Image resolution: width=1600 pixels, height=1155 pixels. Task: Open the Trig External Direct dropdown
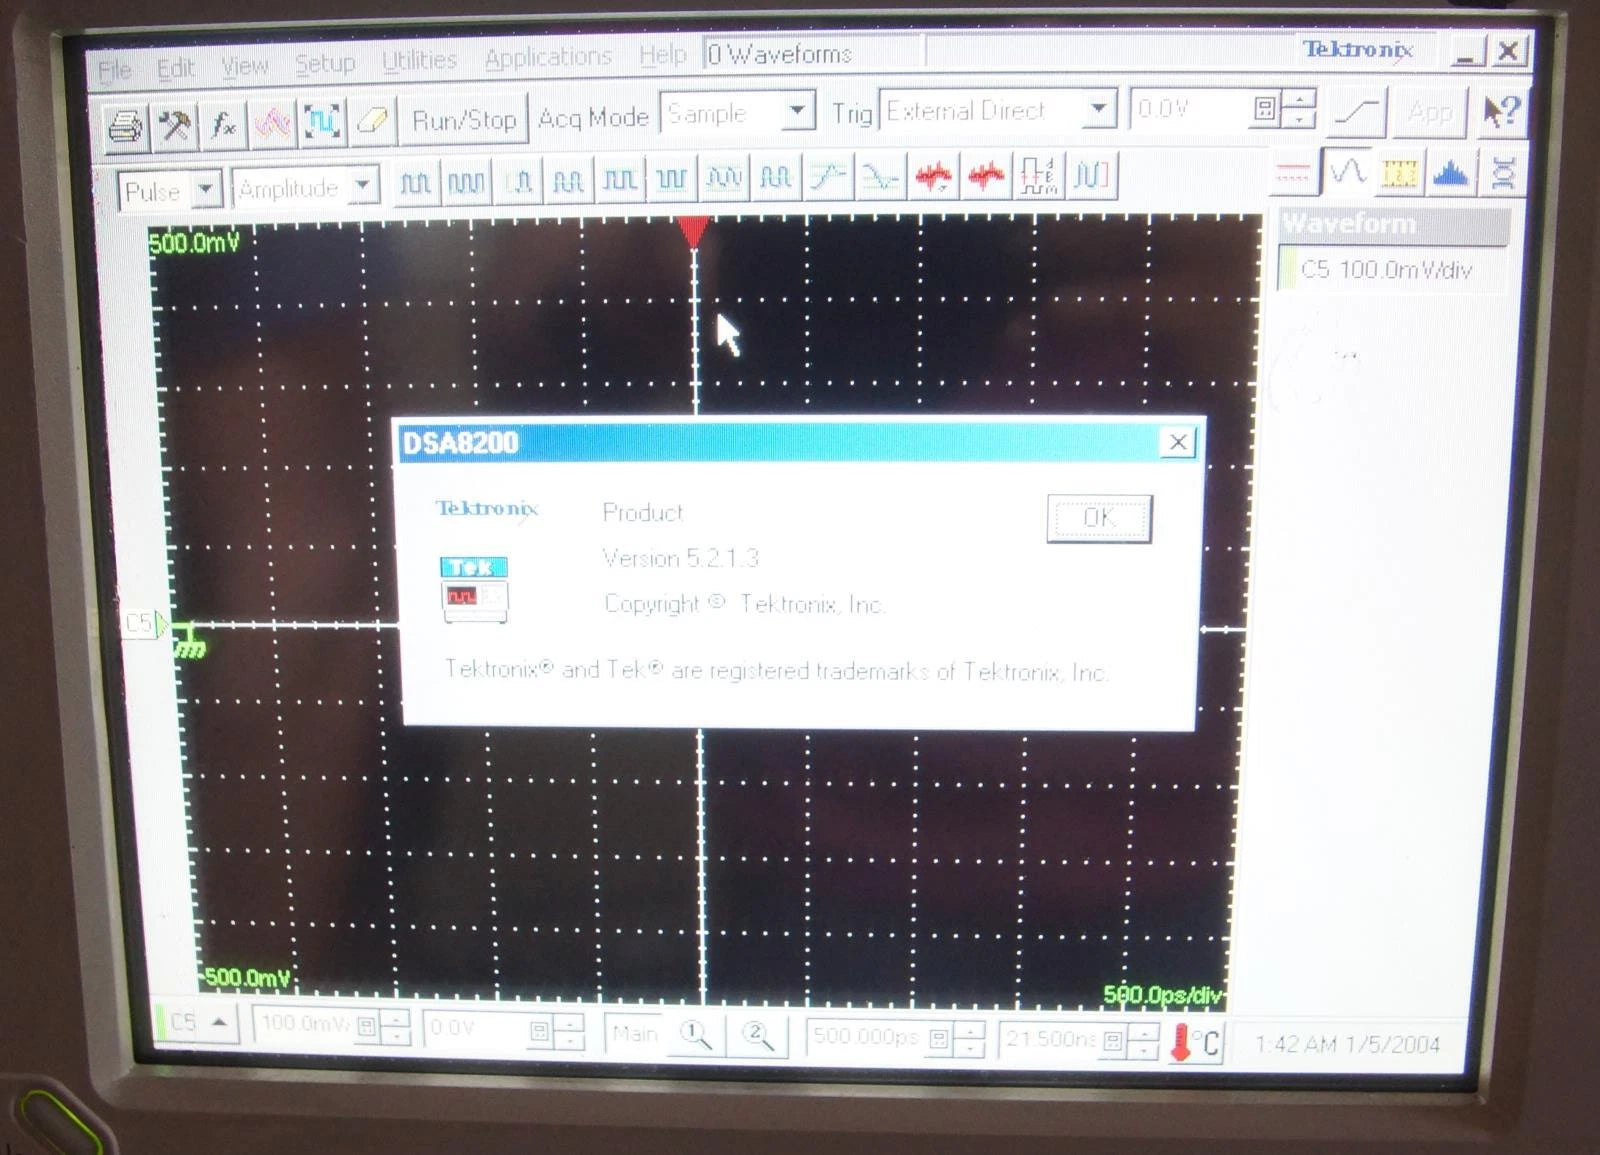(1099, 110)
